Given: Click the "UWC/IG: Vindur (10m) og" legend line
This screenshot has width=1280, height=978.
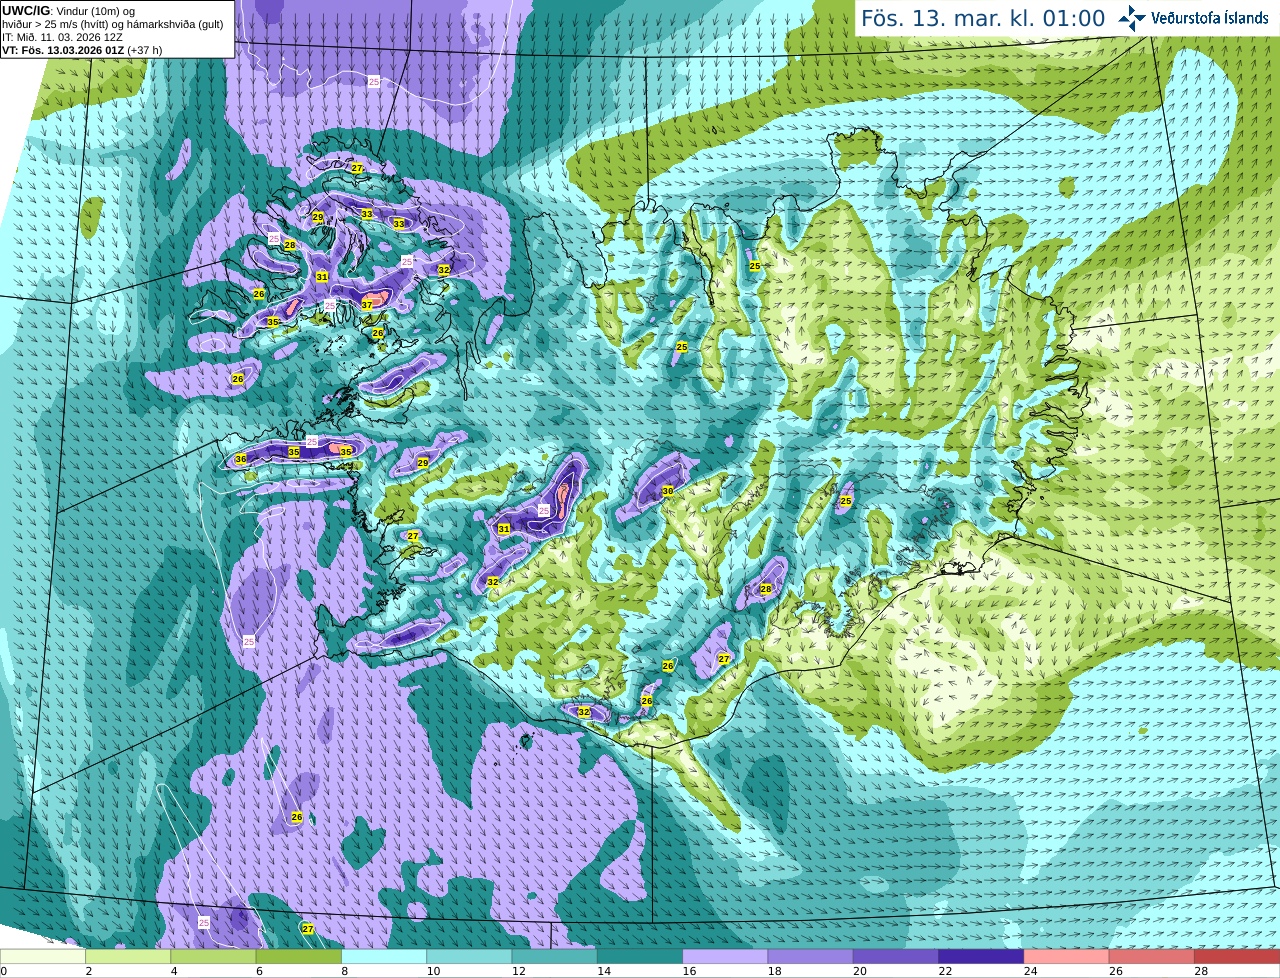Looking at the screenshot, I should click(x=68, y=11).
